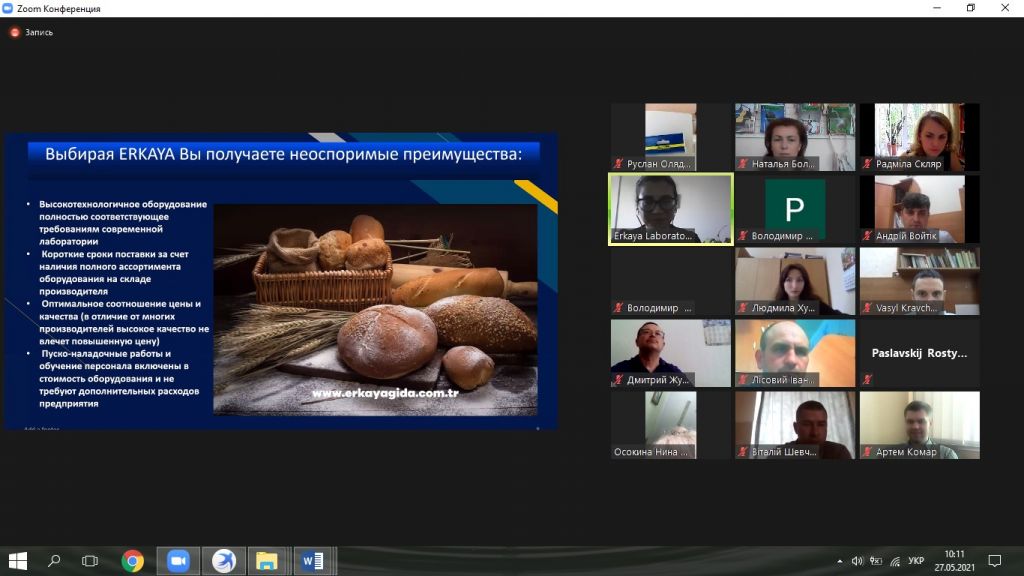1024x576 pixels.
Task: Select Руслан Оляд... participant video tile
Action: tap(671, 137)
